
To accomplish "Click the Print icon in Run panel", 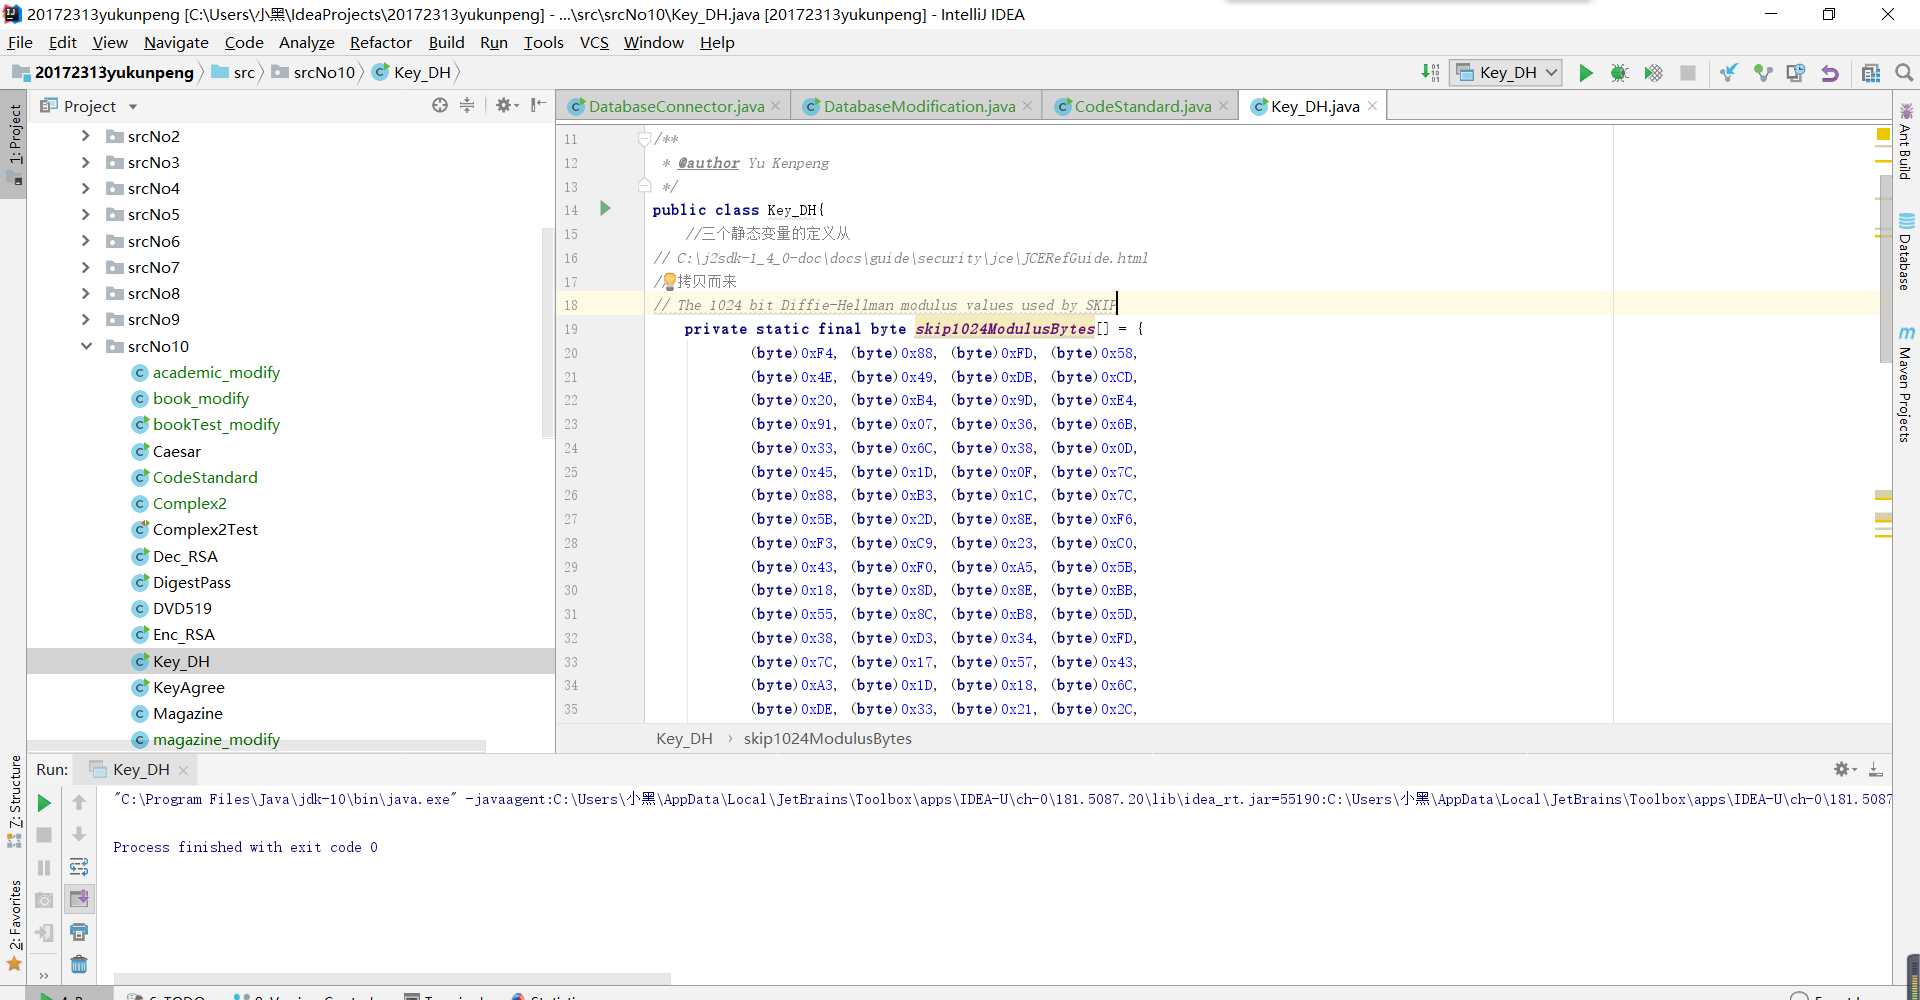I will coord(79,932).
